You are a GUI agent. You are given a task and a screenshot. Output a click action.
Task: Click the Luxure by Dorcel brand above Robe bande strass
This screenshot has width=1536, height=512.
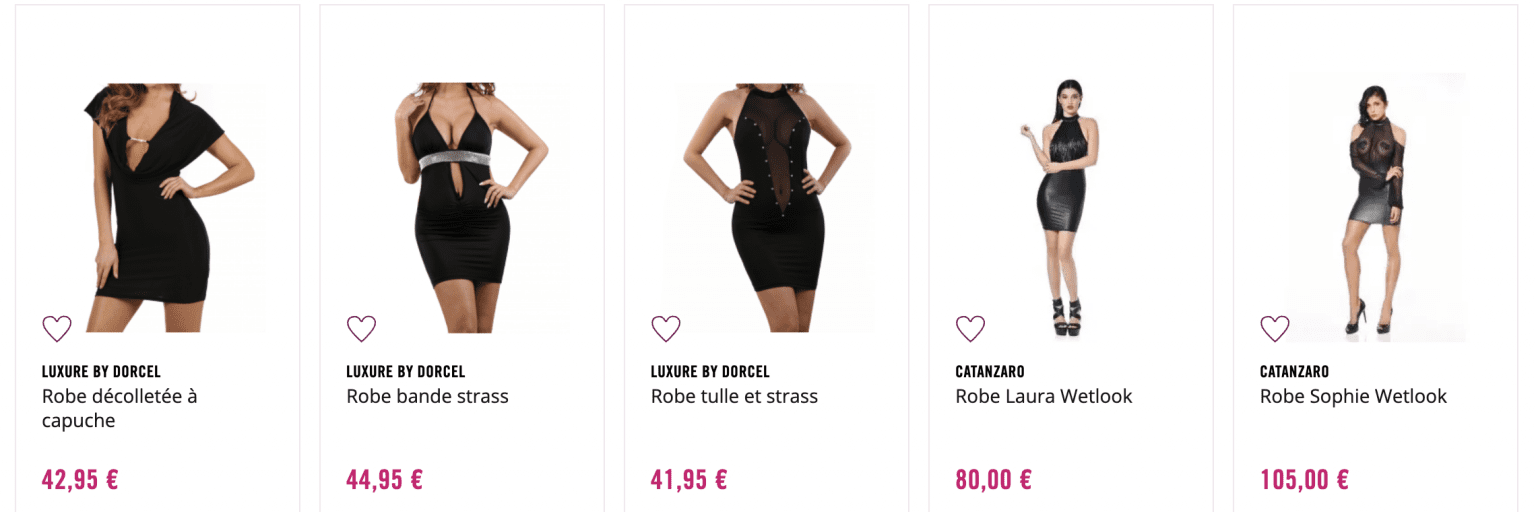click(405, 372)
